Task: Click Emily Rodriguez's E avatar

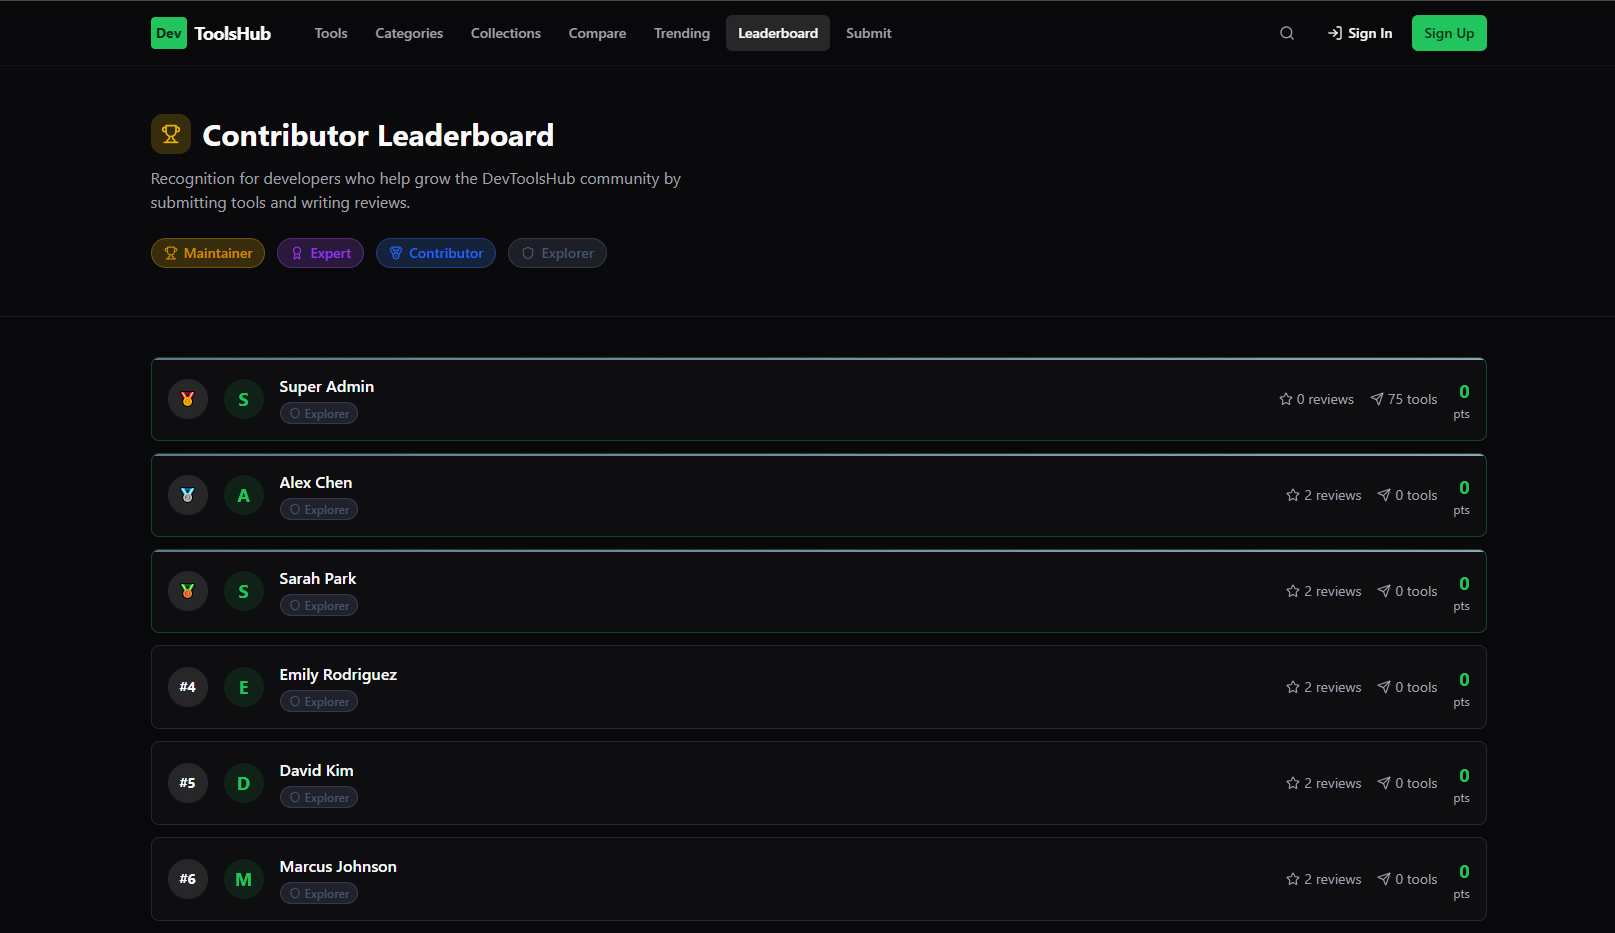Action: pyautogui.click(x=244, y=687)
